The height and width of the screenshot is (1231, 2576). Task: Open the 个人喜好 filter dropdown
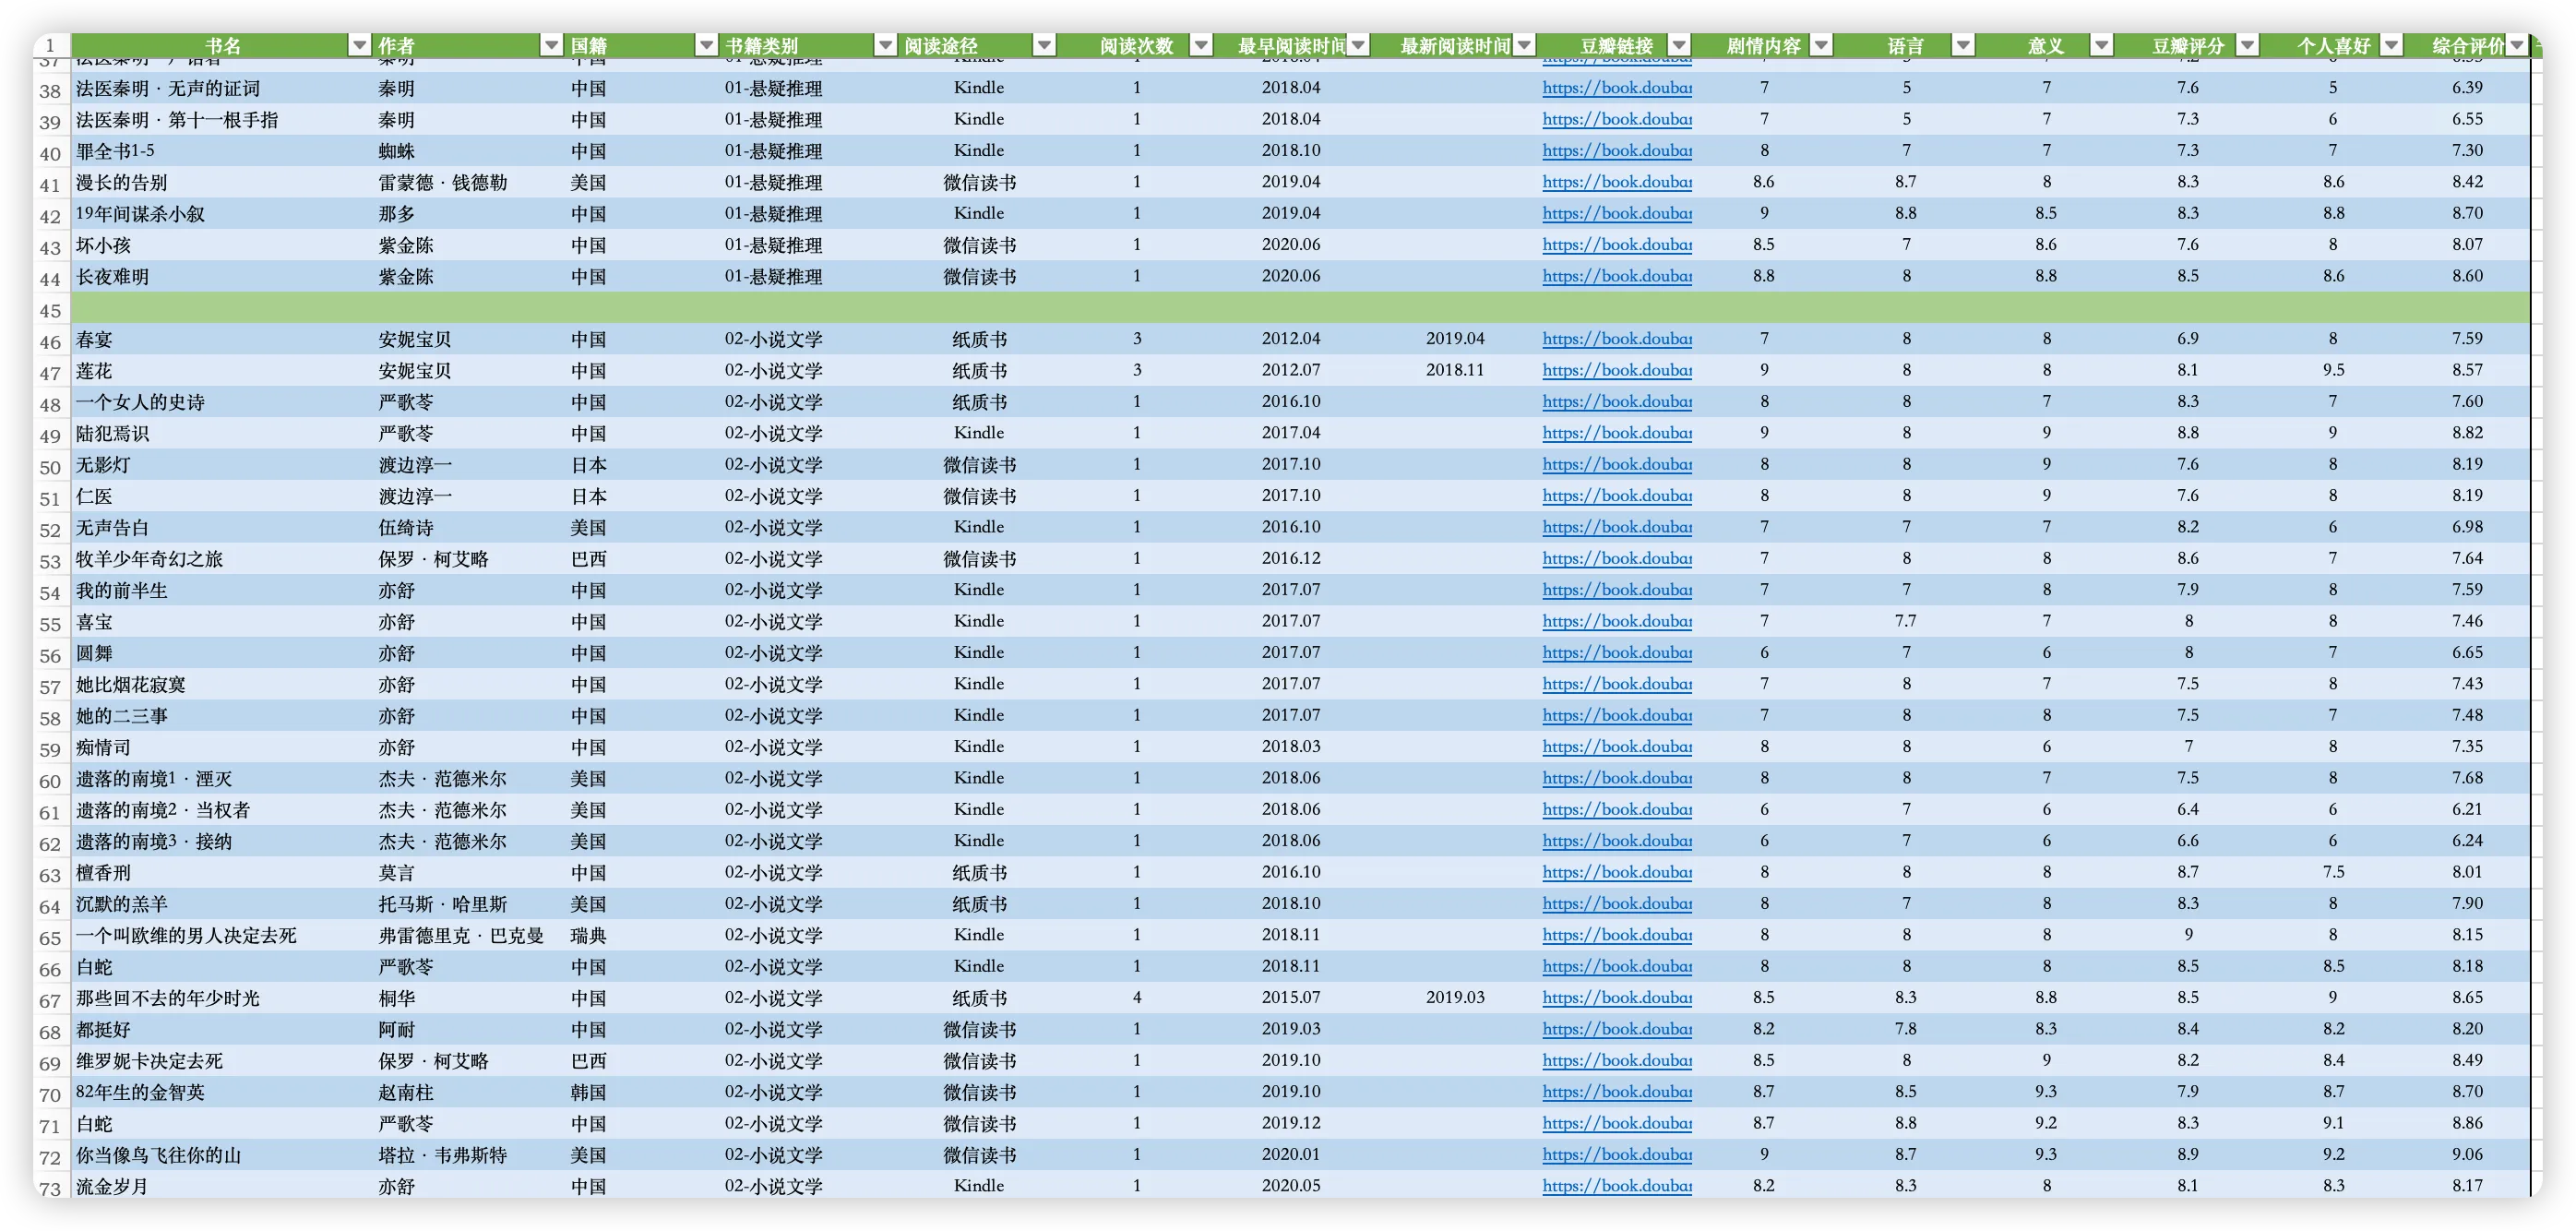click(x=2391, y=45)
